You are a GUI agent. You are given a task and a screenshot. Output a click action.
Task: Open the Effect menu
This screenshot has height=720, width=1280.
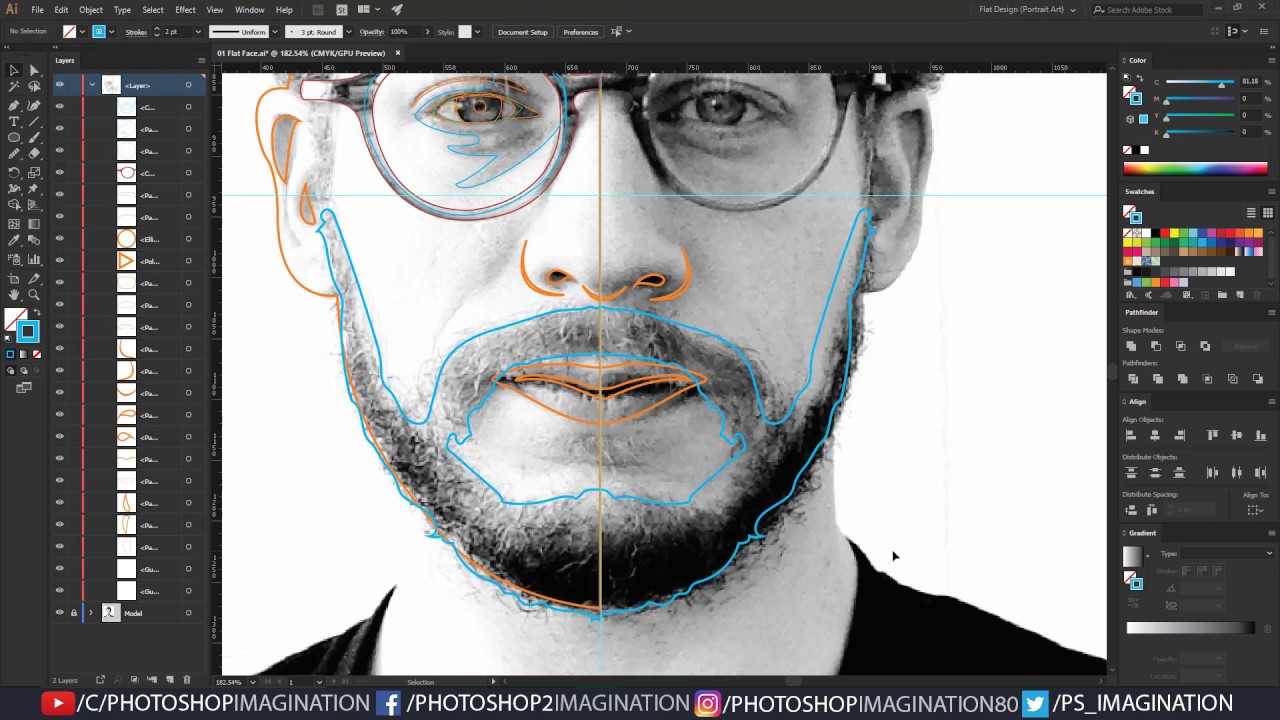[185, 10]
